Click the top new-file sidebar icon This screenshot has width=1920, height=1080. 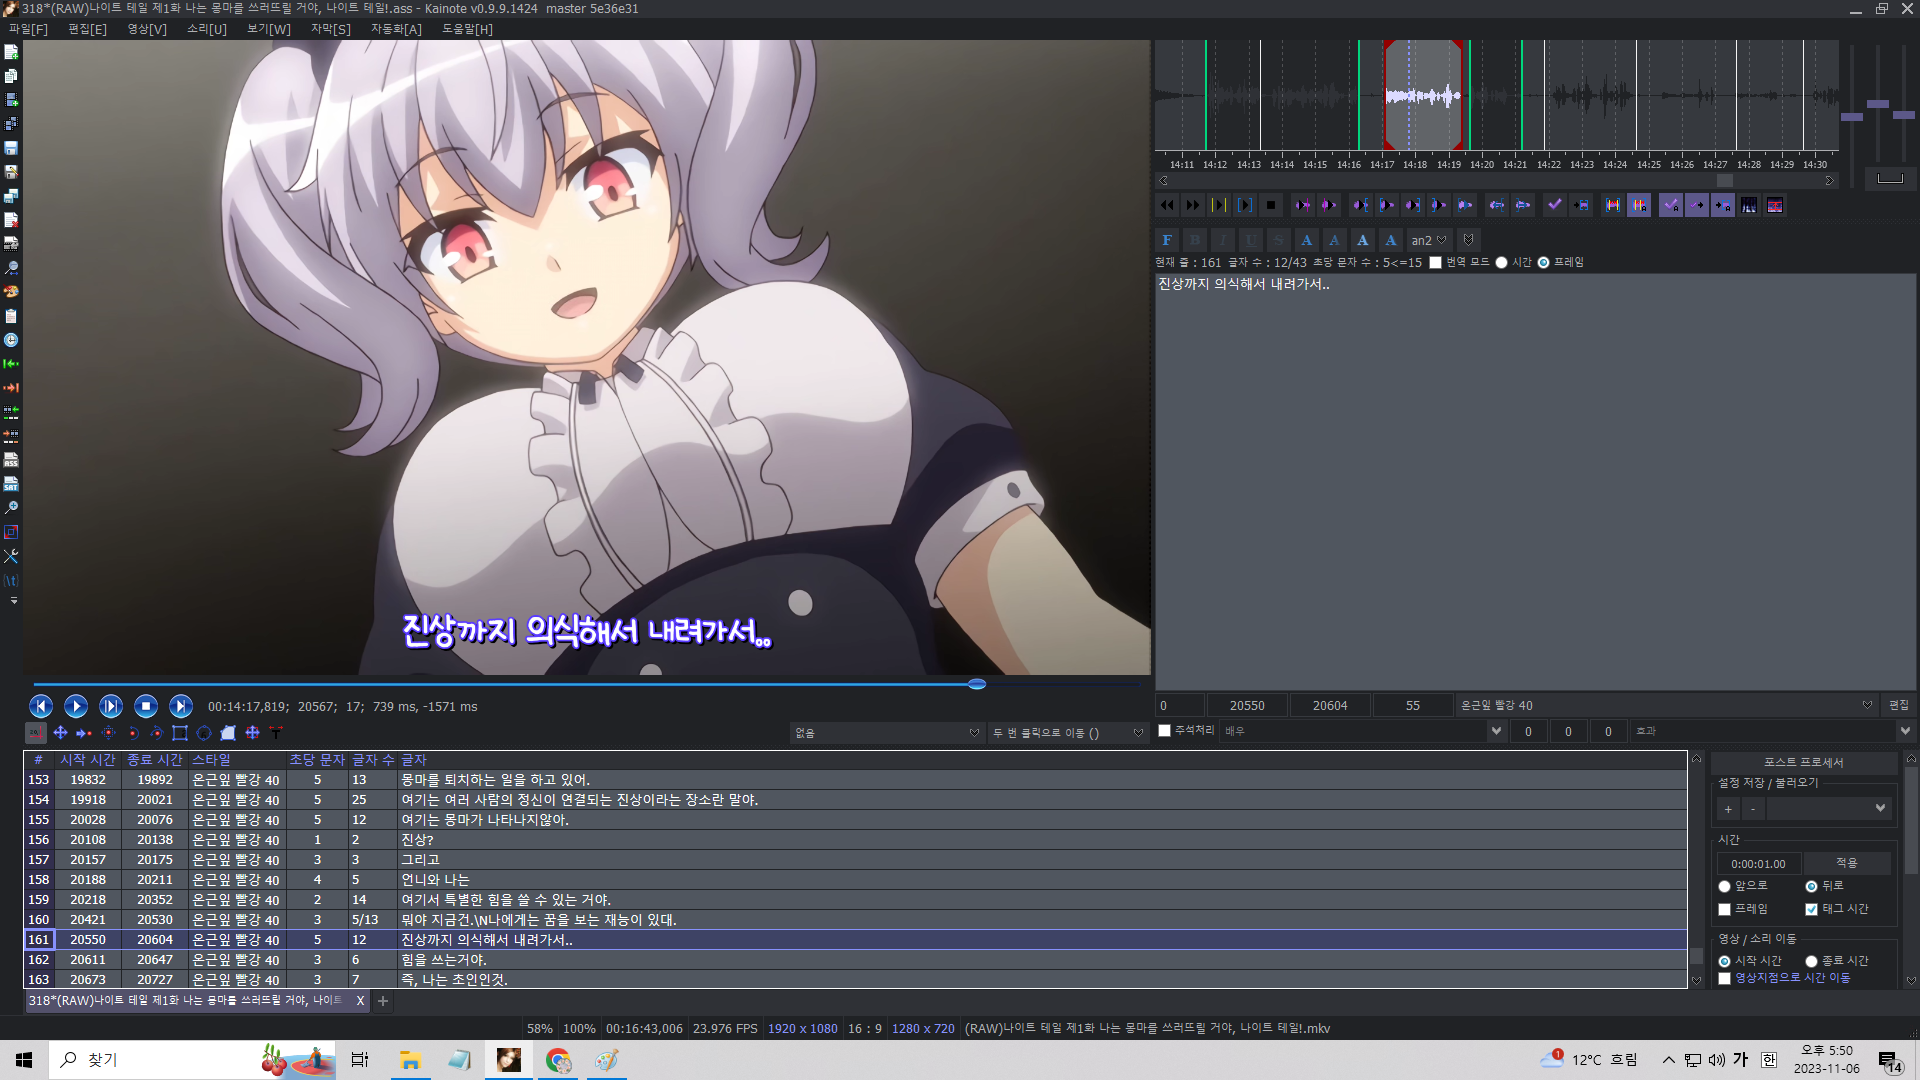point(11,52)
